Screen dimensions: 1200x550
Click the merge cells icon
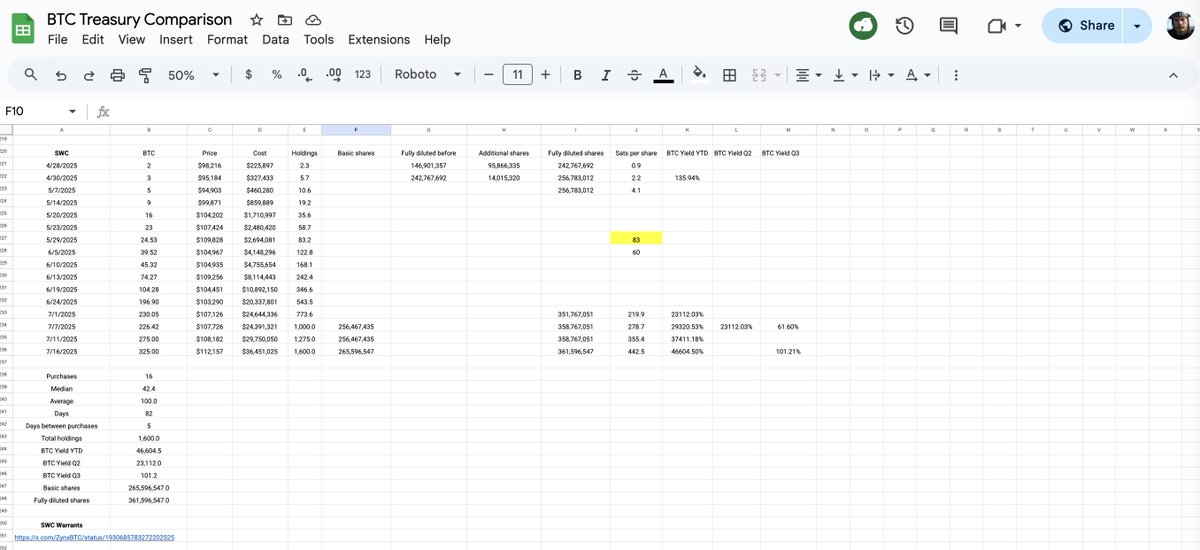point(758,75)
